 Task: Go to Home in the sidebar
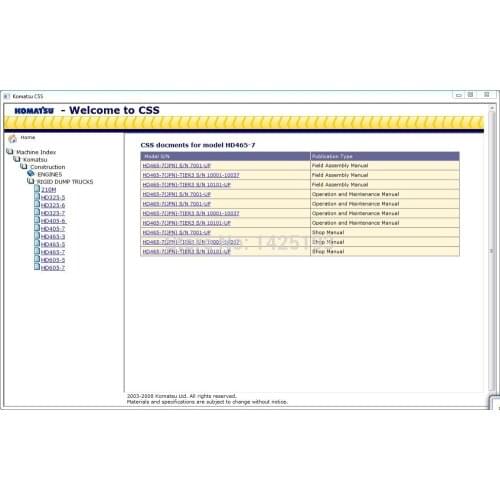tap(28, 137)
